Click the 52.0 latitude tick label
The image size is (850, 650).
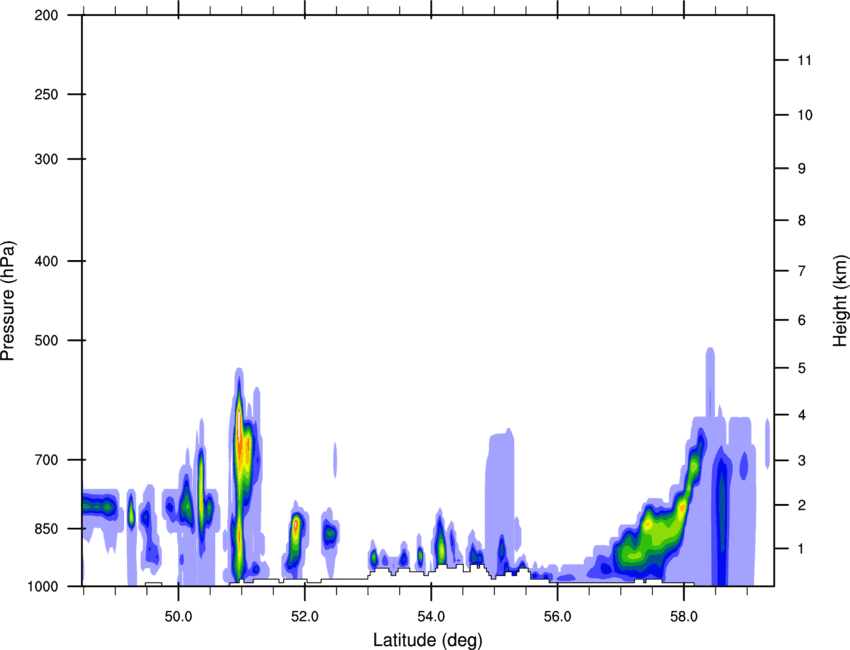pyautogui.click(x=305, y=616)
